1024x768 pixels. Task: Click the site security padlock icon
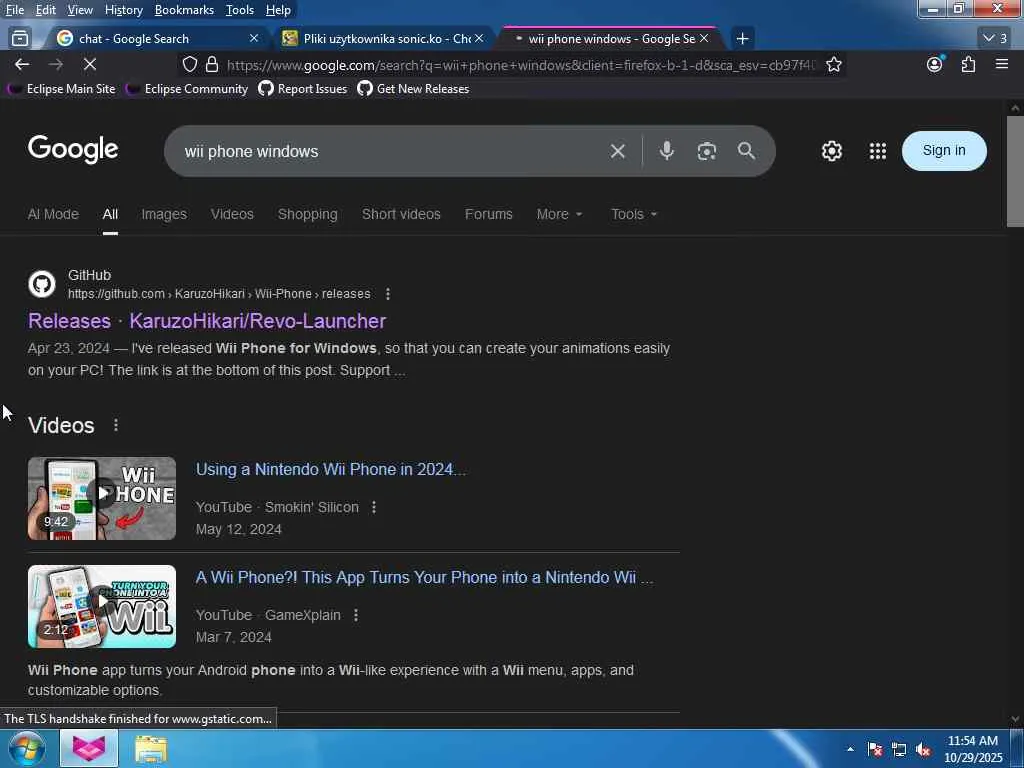click(x=212, y=64)
